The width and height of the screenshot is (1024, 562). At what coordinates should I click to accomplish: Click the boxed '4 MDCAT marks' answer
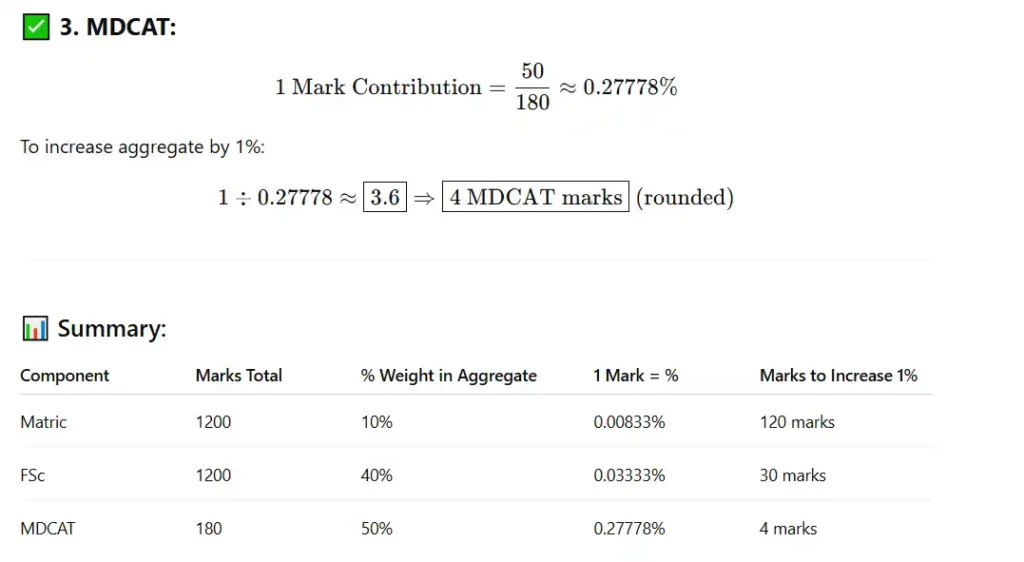[536, 196]
